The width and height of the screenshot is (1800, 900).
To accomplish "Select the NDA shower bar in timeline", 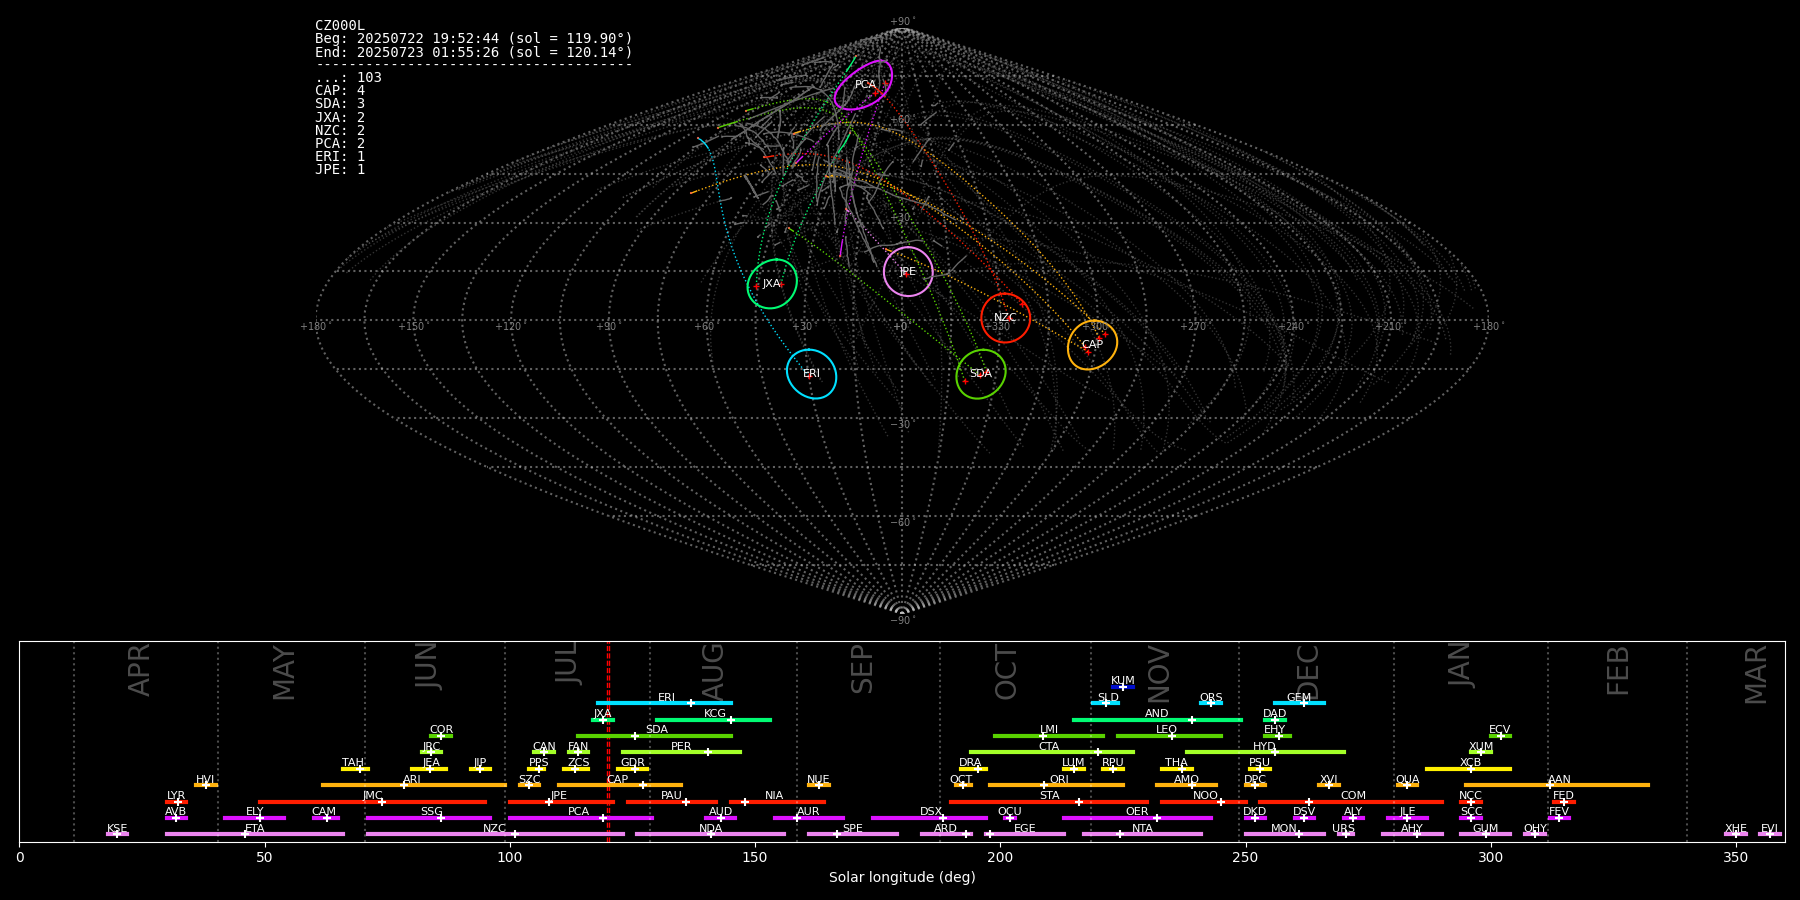I will click(x=711, y=834).
